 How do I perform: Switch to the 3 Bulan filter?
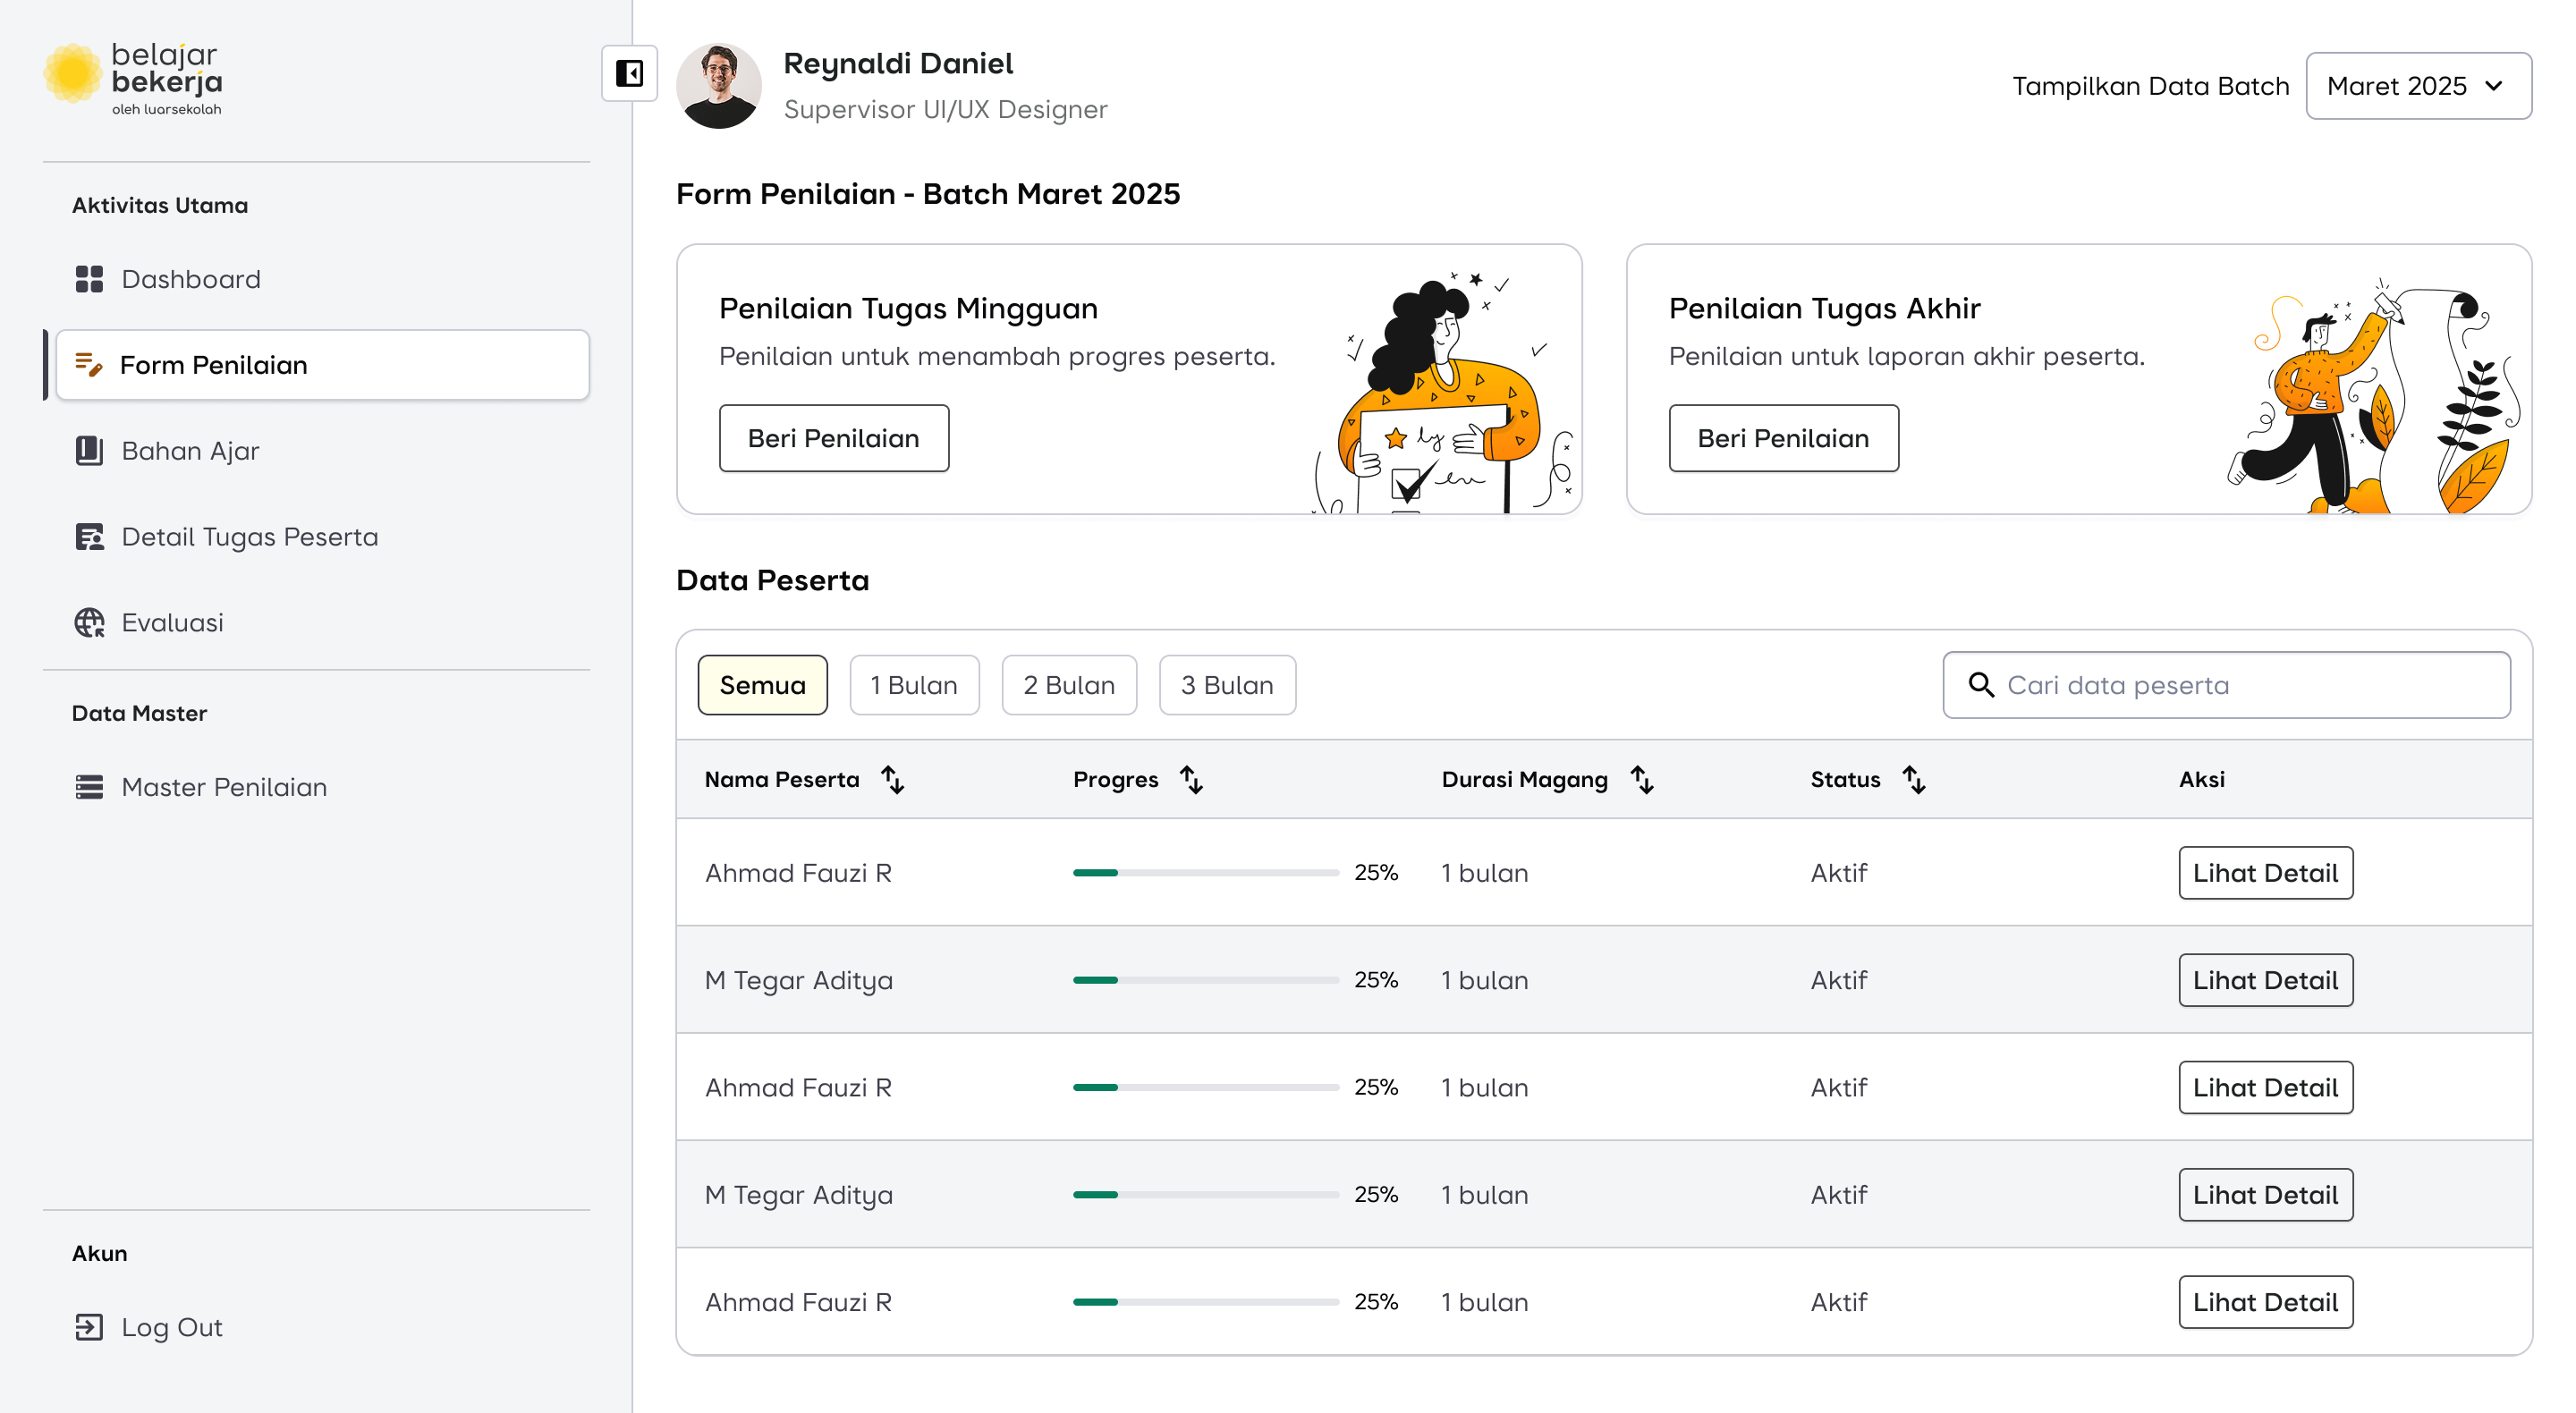(x=1226, y=685)
